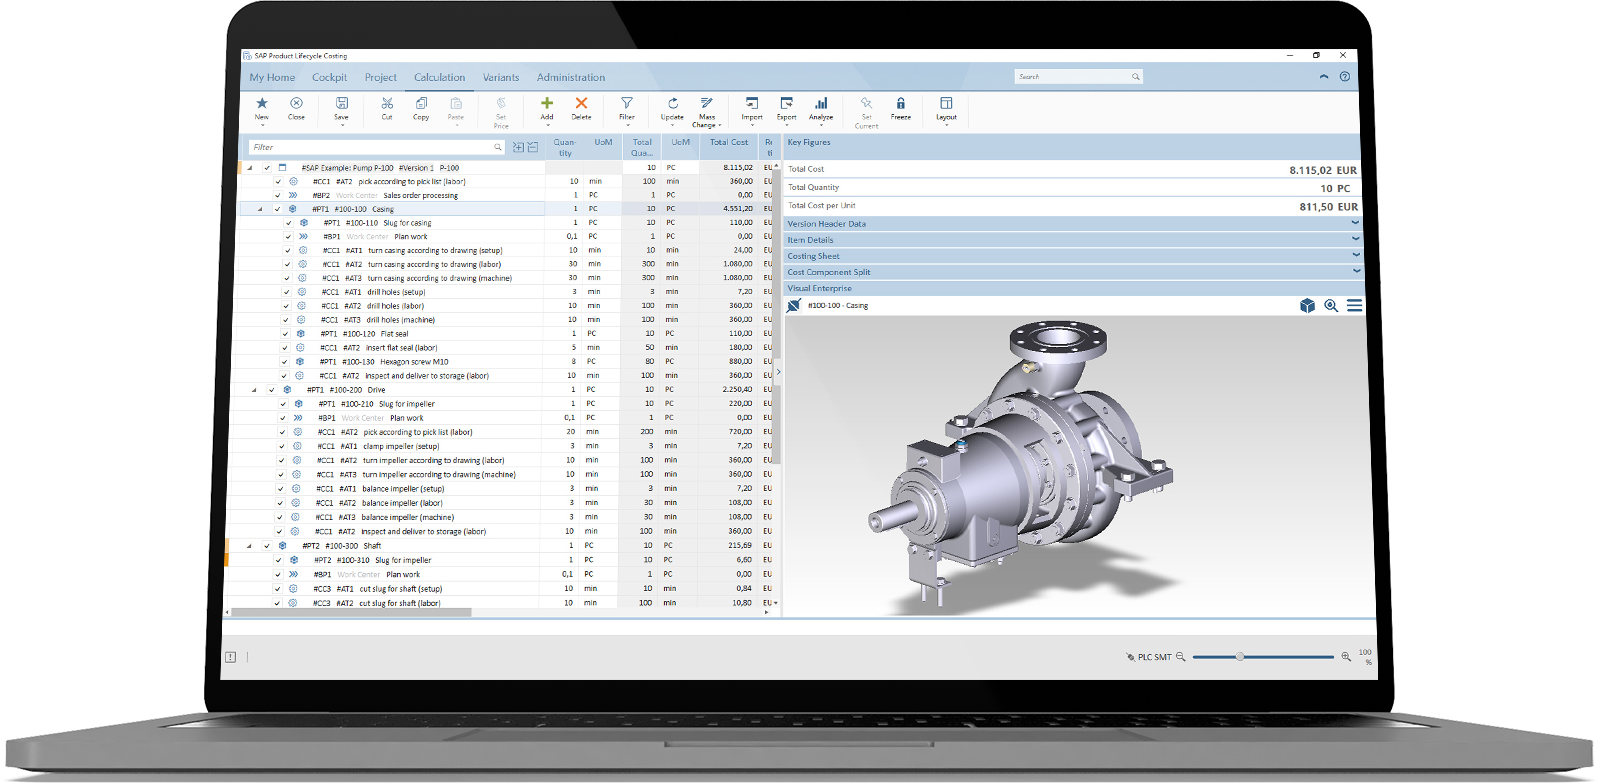Collapse the #100-200 Drive tree node
Viewport: 1600px width, 783px height.
(254, 390)
